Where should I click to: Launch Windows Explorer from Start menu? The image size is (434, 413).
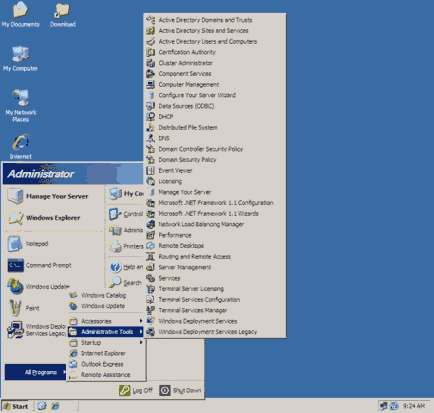pos(53,218)
